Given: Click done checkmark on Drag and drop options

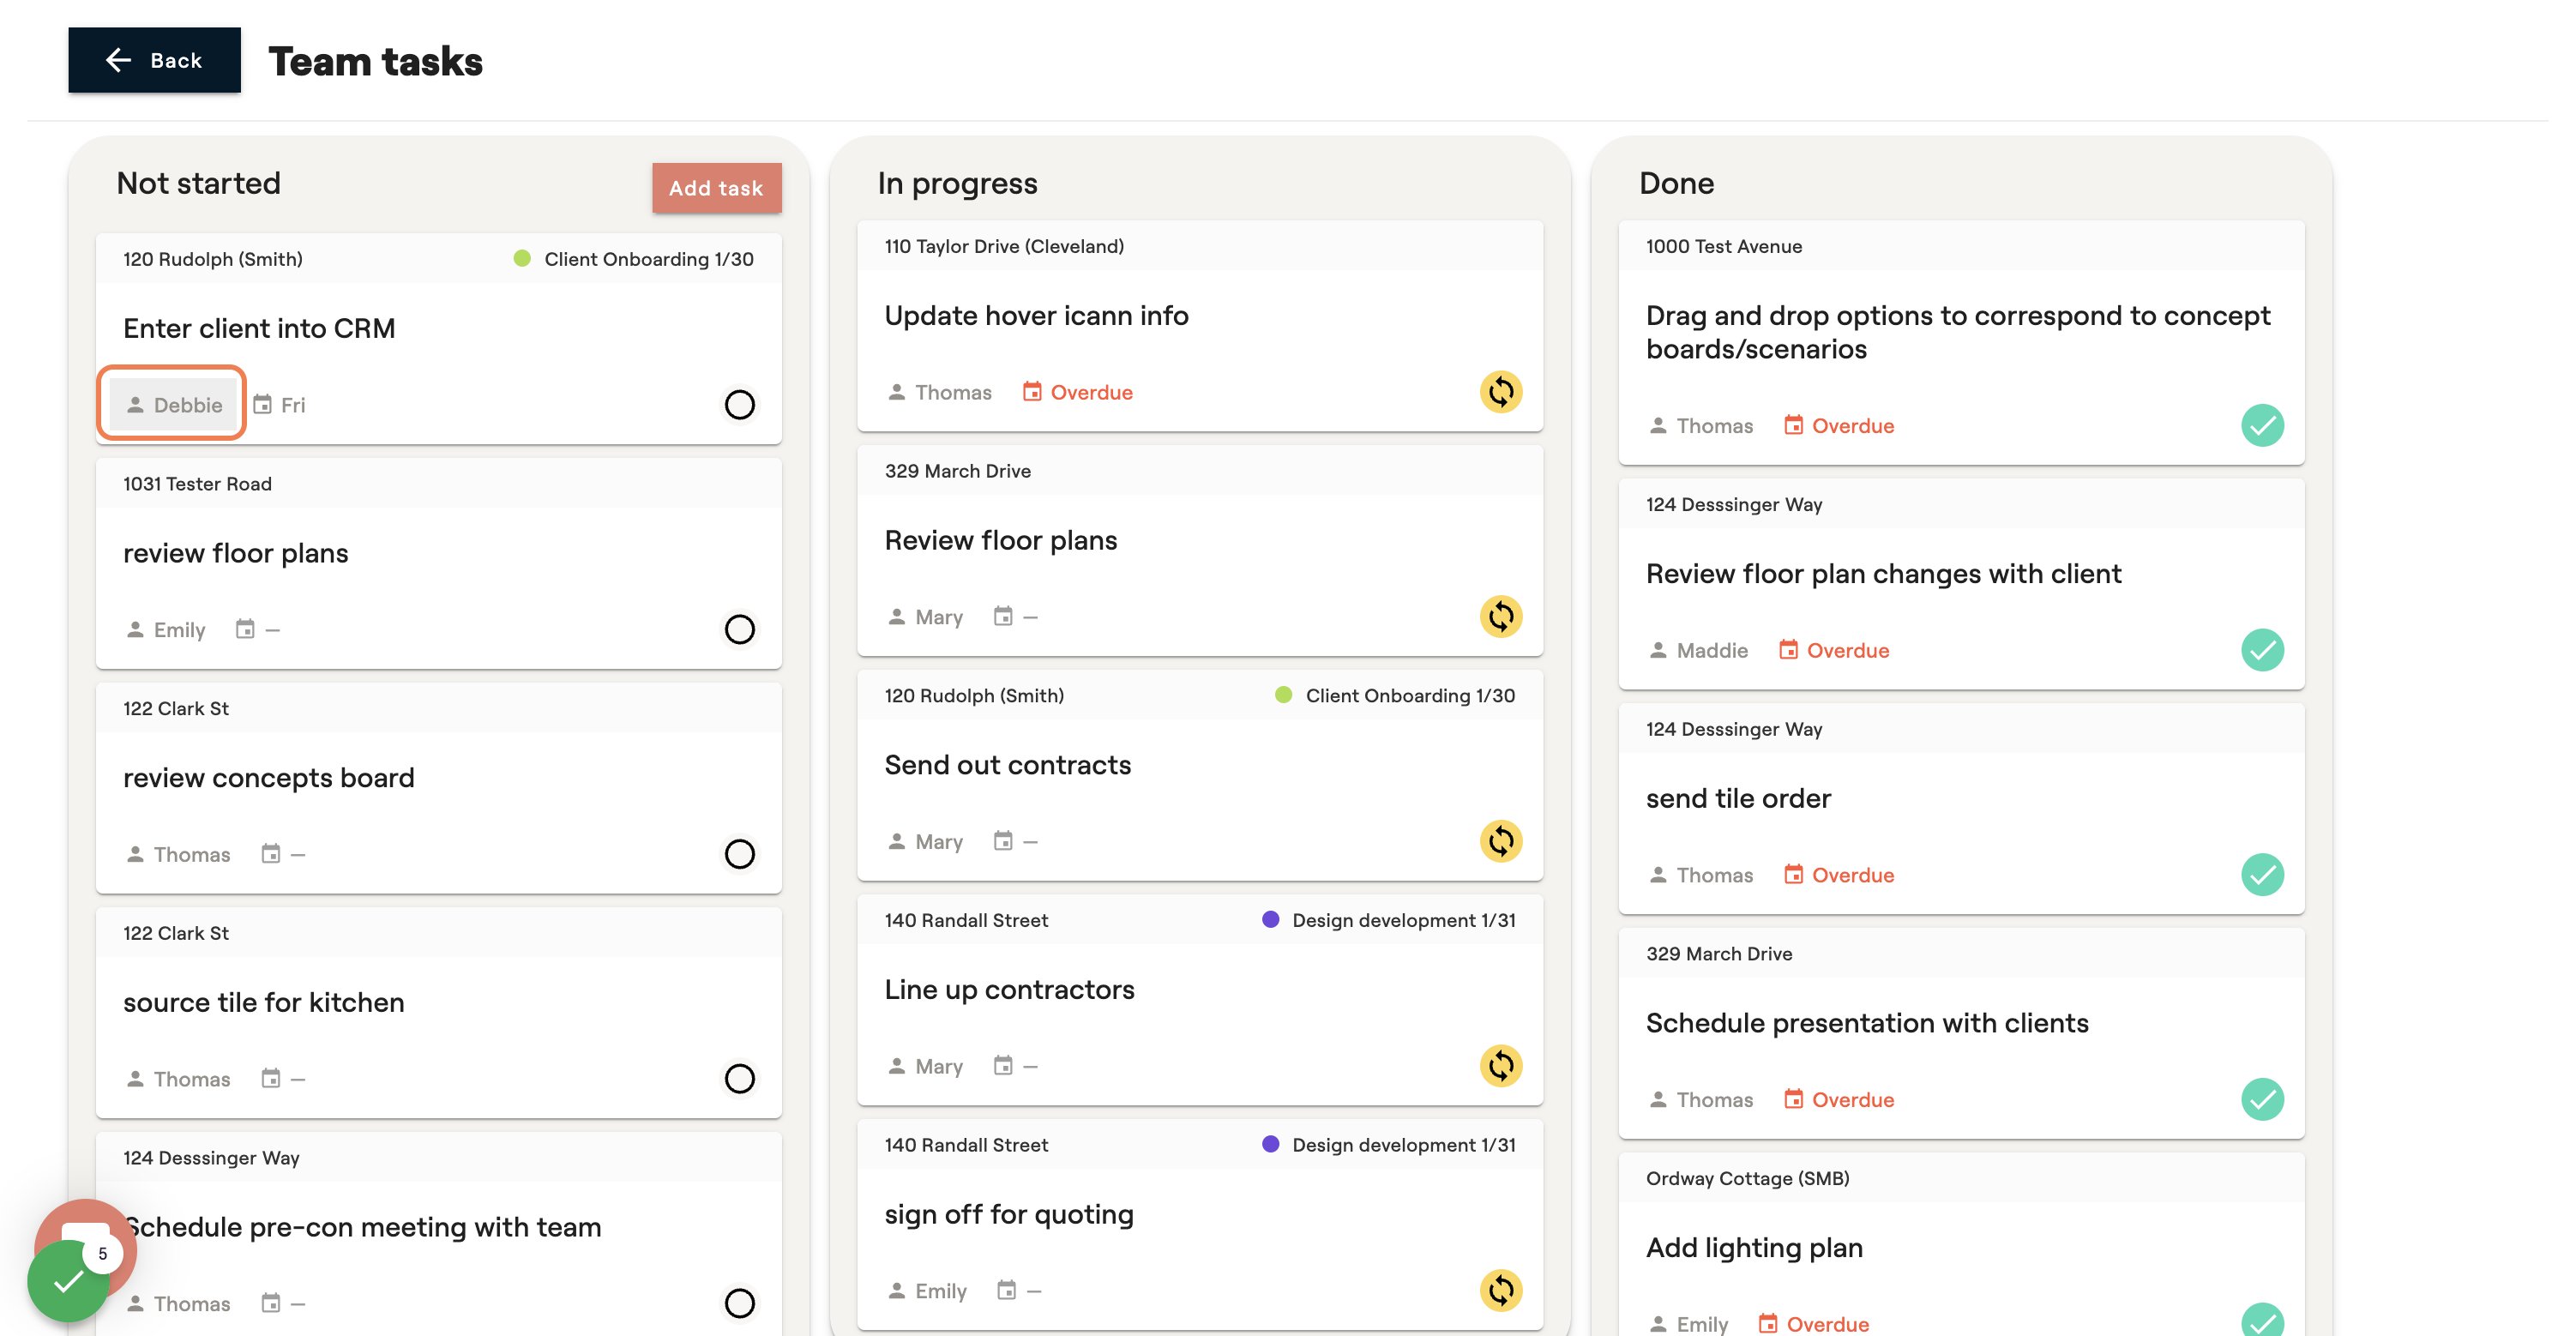Looking at the screenshot, I should pyautogui.click(x=2262, y=425).
